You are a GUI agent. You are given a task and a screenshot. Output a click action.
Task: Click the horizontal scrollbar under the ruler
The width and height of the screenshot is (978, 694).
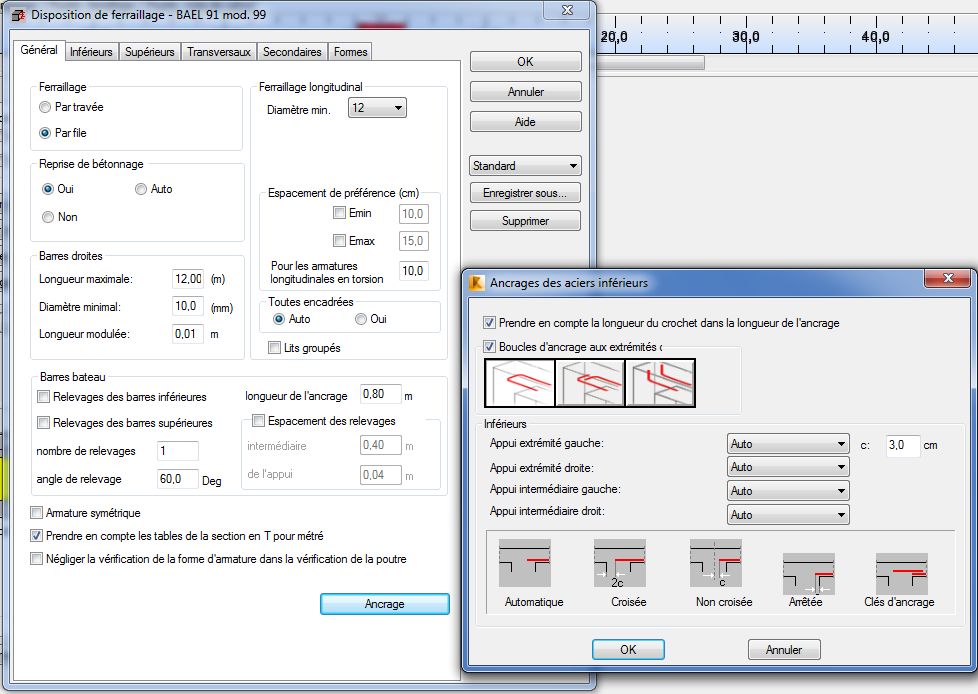(x=651, y=62)
